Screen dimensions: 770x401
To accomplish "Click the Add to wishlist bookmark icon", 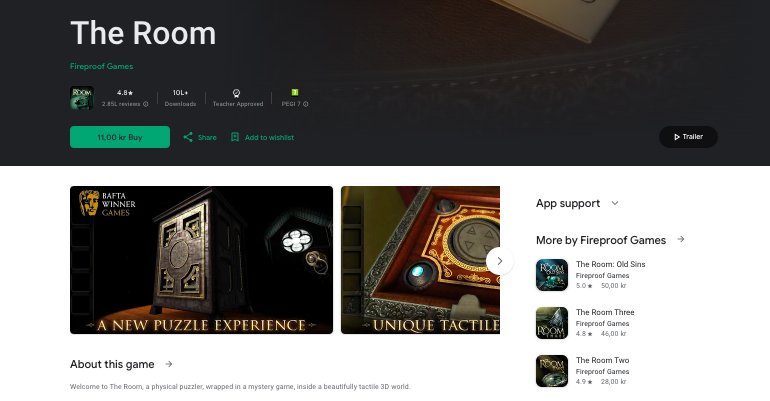I will [235, 137].
